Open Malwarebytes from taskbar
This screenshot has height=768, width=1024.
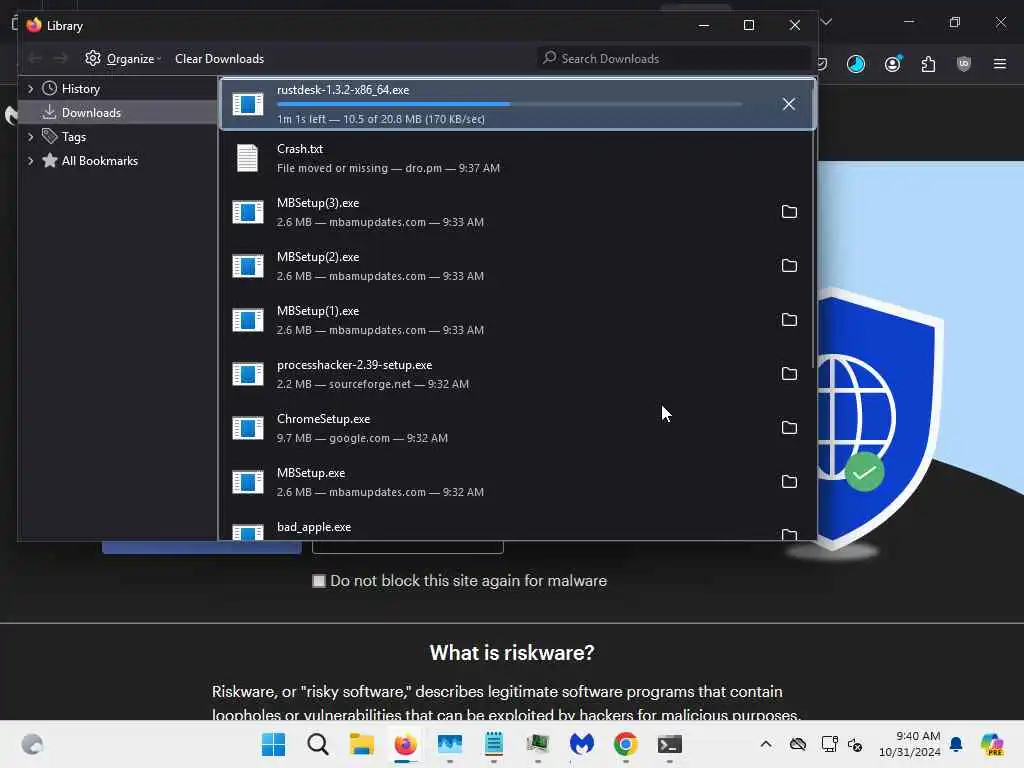click(581, 744)
